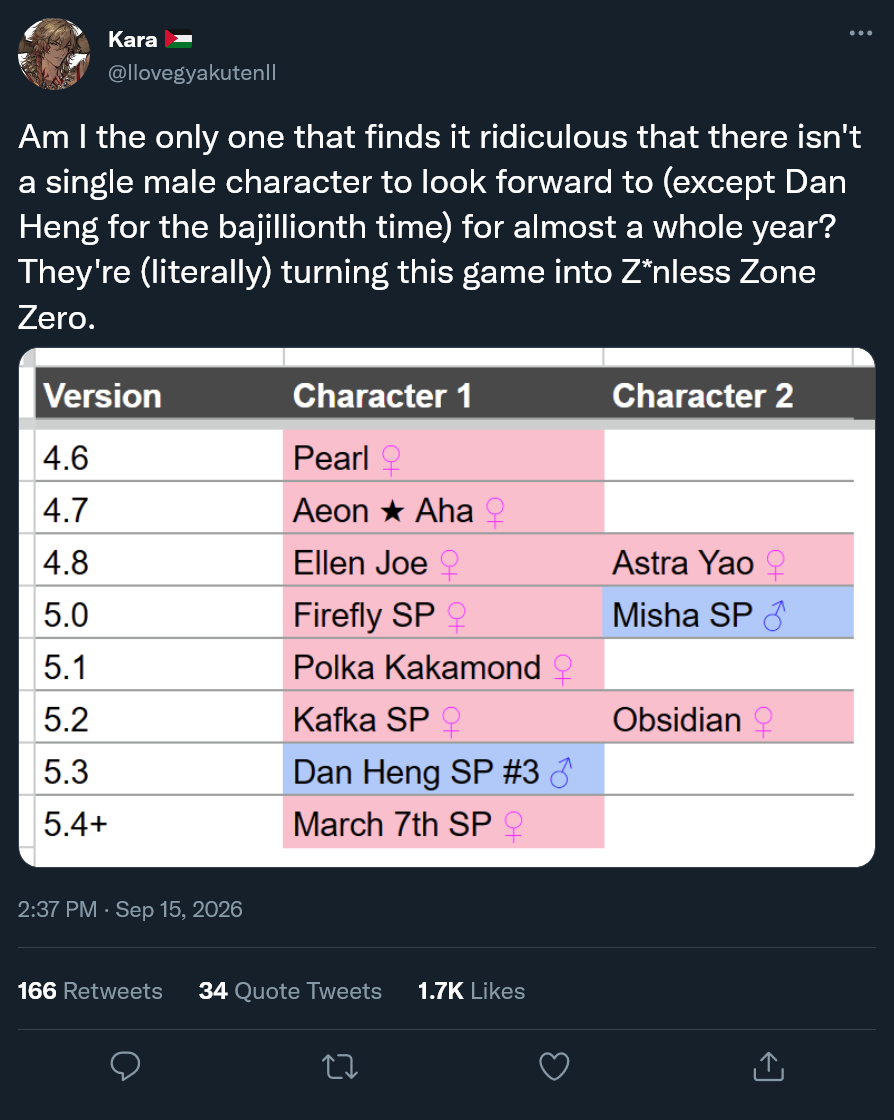Click the reply speech bubble icon
The image size is (894, 1120).
(x=125, y=1066)
